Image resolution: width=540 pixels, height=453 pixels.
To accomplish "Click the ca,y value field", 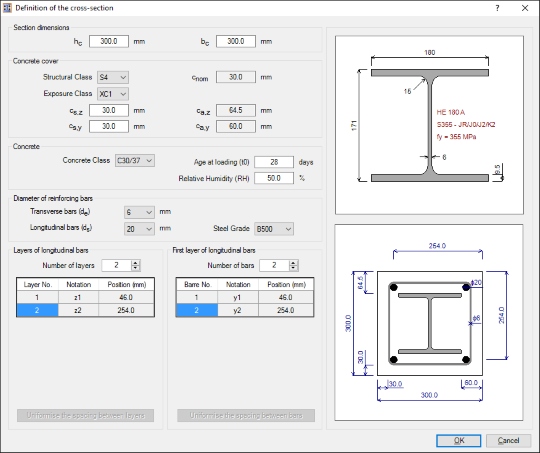I will pos(236,126).
